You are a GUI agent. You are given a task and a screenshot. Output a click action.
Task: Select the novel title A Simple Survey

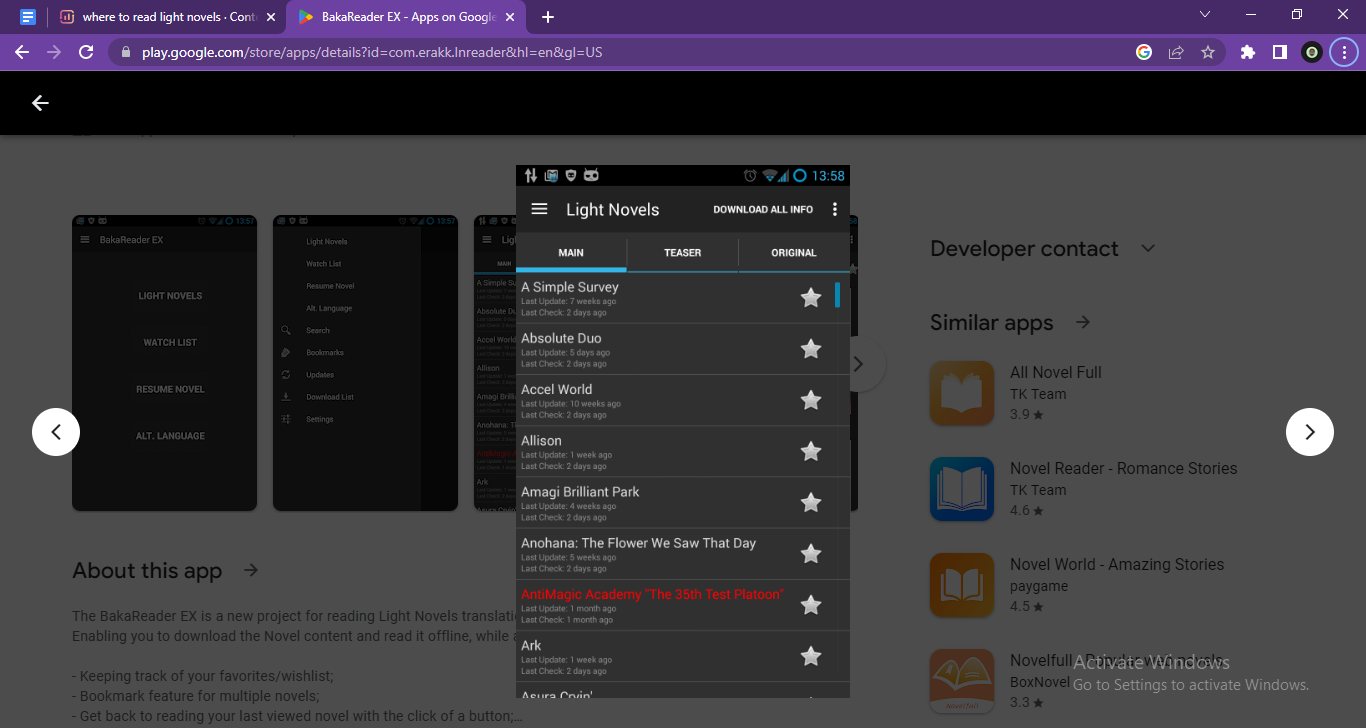570,287
